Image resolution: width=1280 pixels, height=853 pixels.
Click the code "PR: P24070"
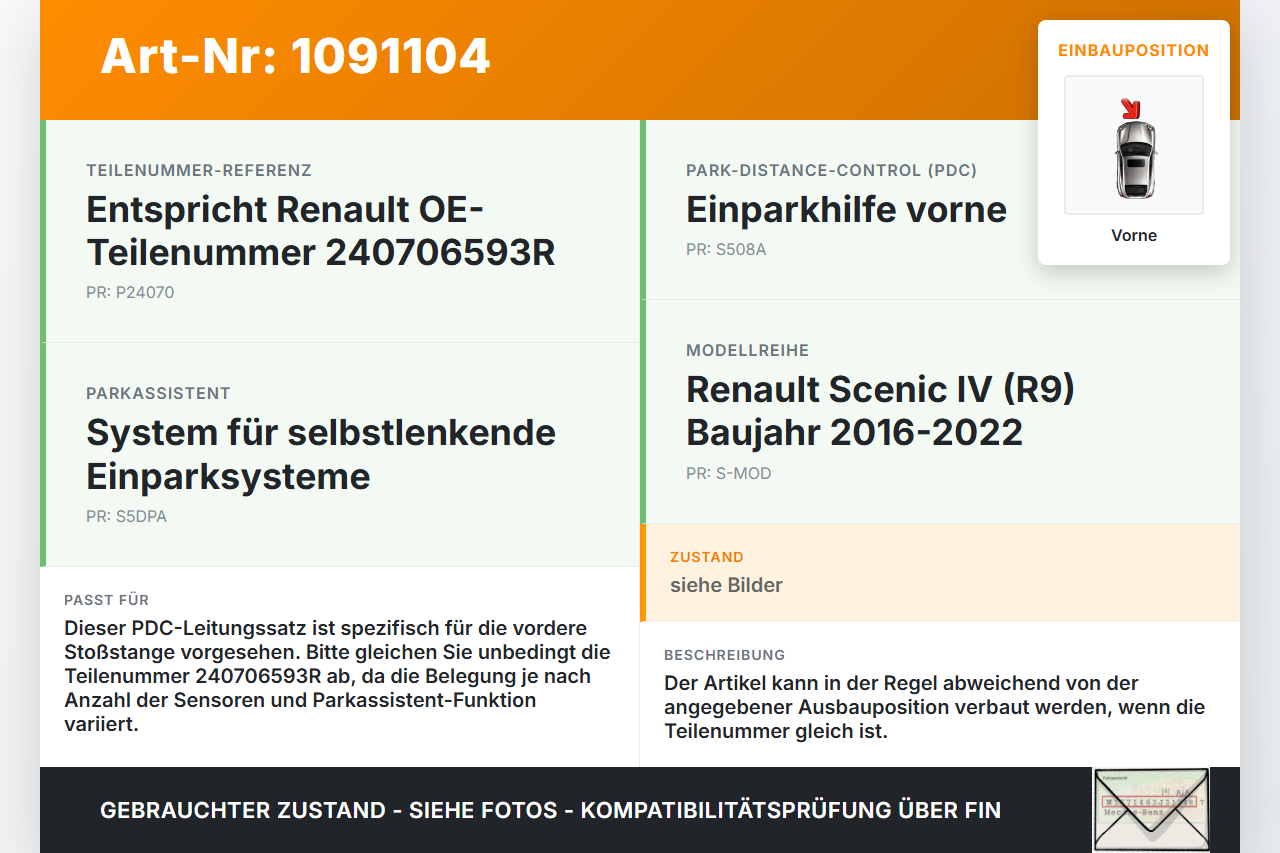[x=130, y=293]
